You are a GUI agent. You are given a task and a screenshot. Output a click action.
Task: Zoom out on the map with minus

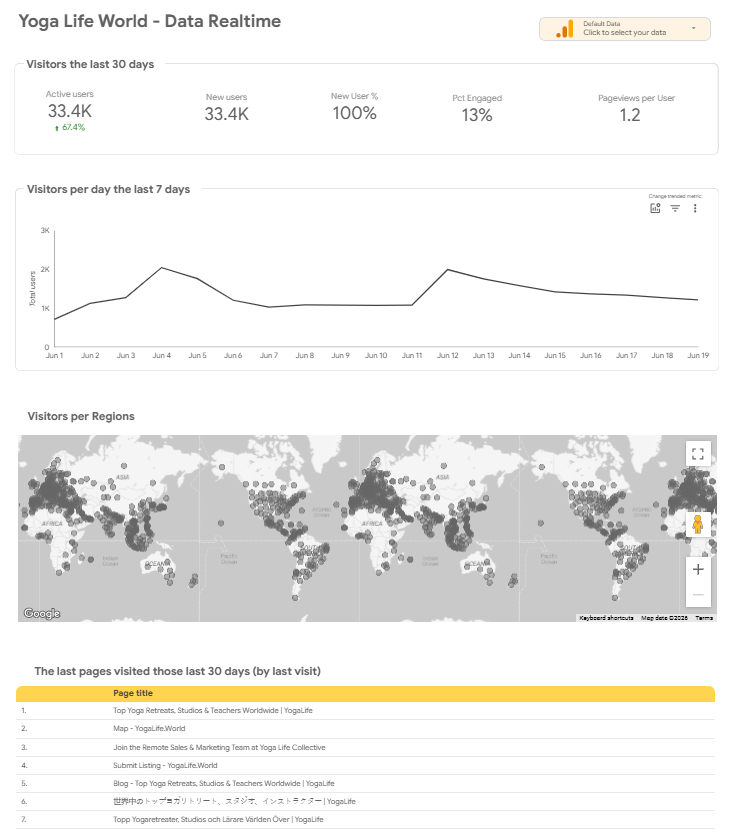(698, 594)
